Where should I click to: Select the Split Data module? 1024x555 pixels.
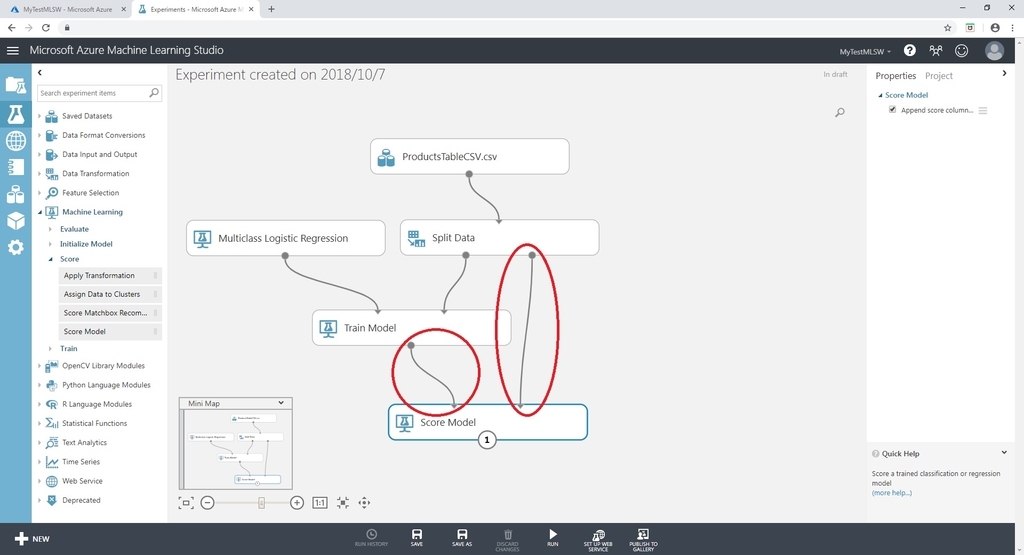499,238
